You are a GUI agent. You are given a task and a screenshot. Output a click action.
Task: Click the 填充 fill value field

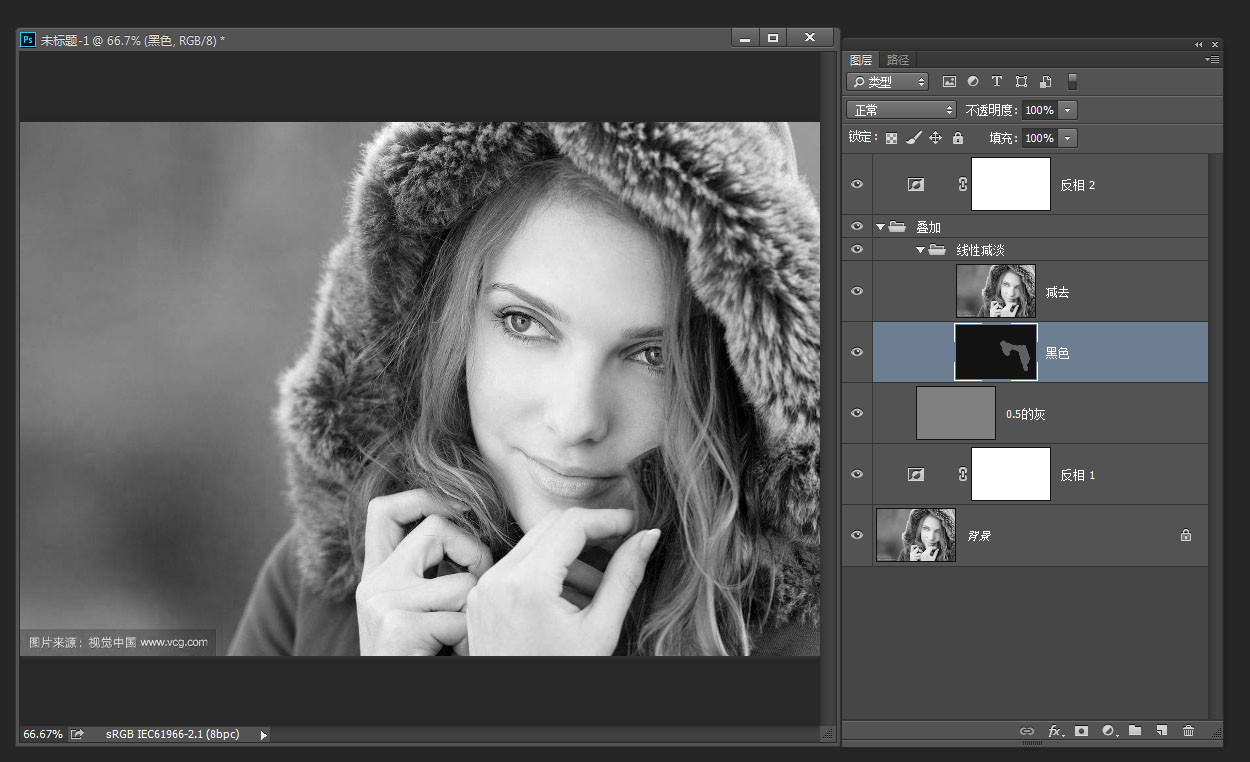point(1039,138)
